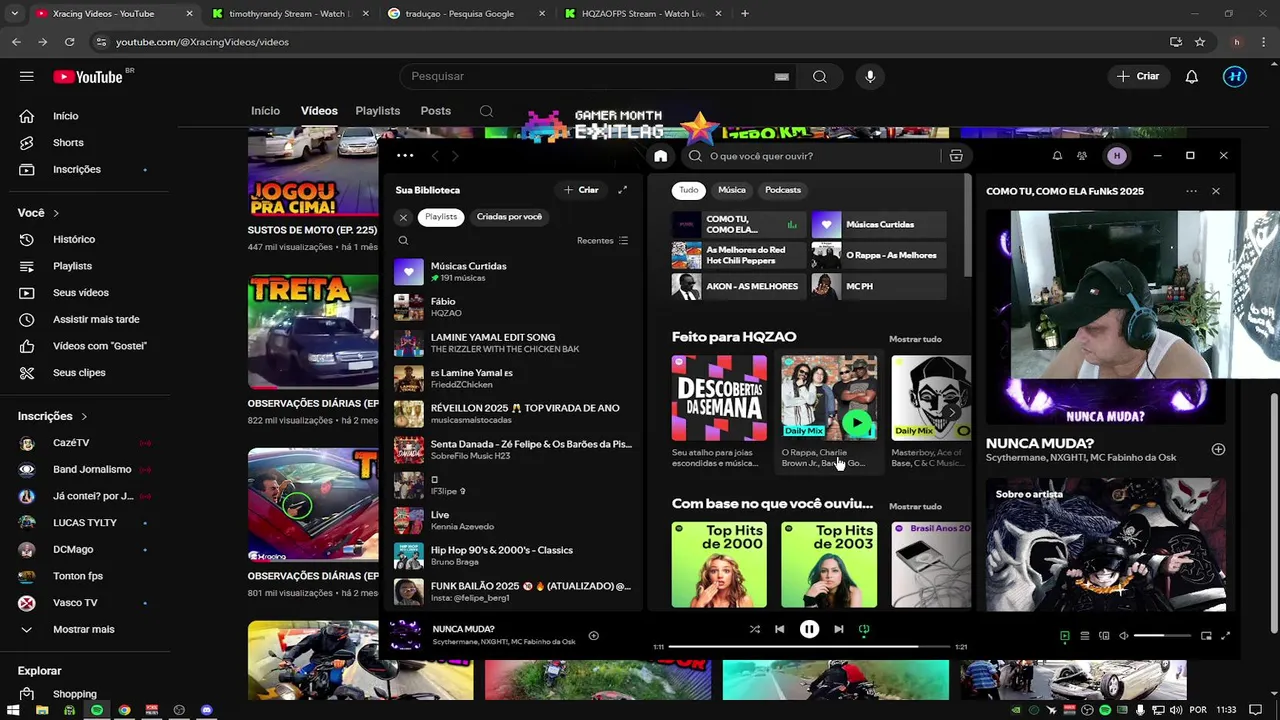Toggle Playlists filter chip in library
The height and width of the screenshot is (720, 1280).
click(x=441, y=217)
